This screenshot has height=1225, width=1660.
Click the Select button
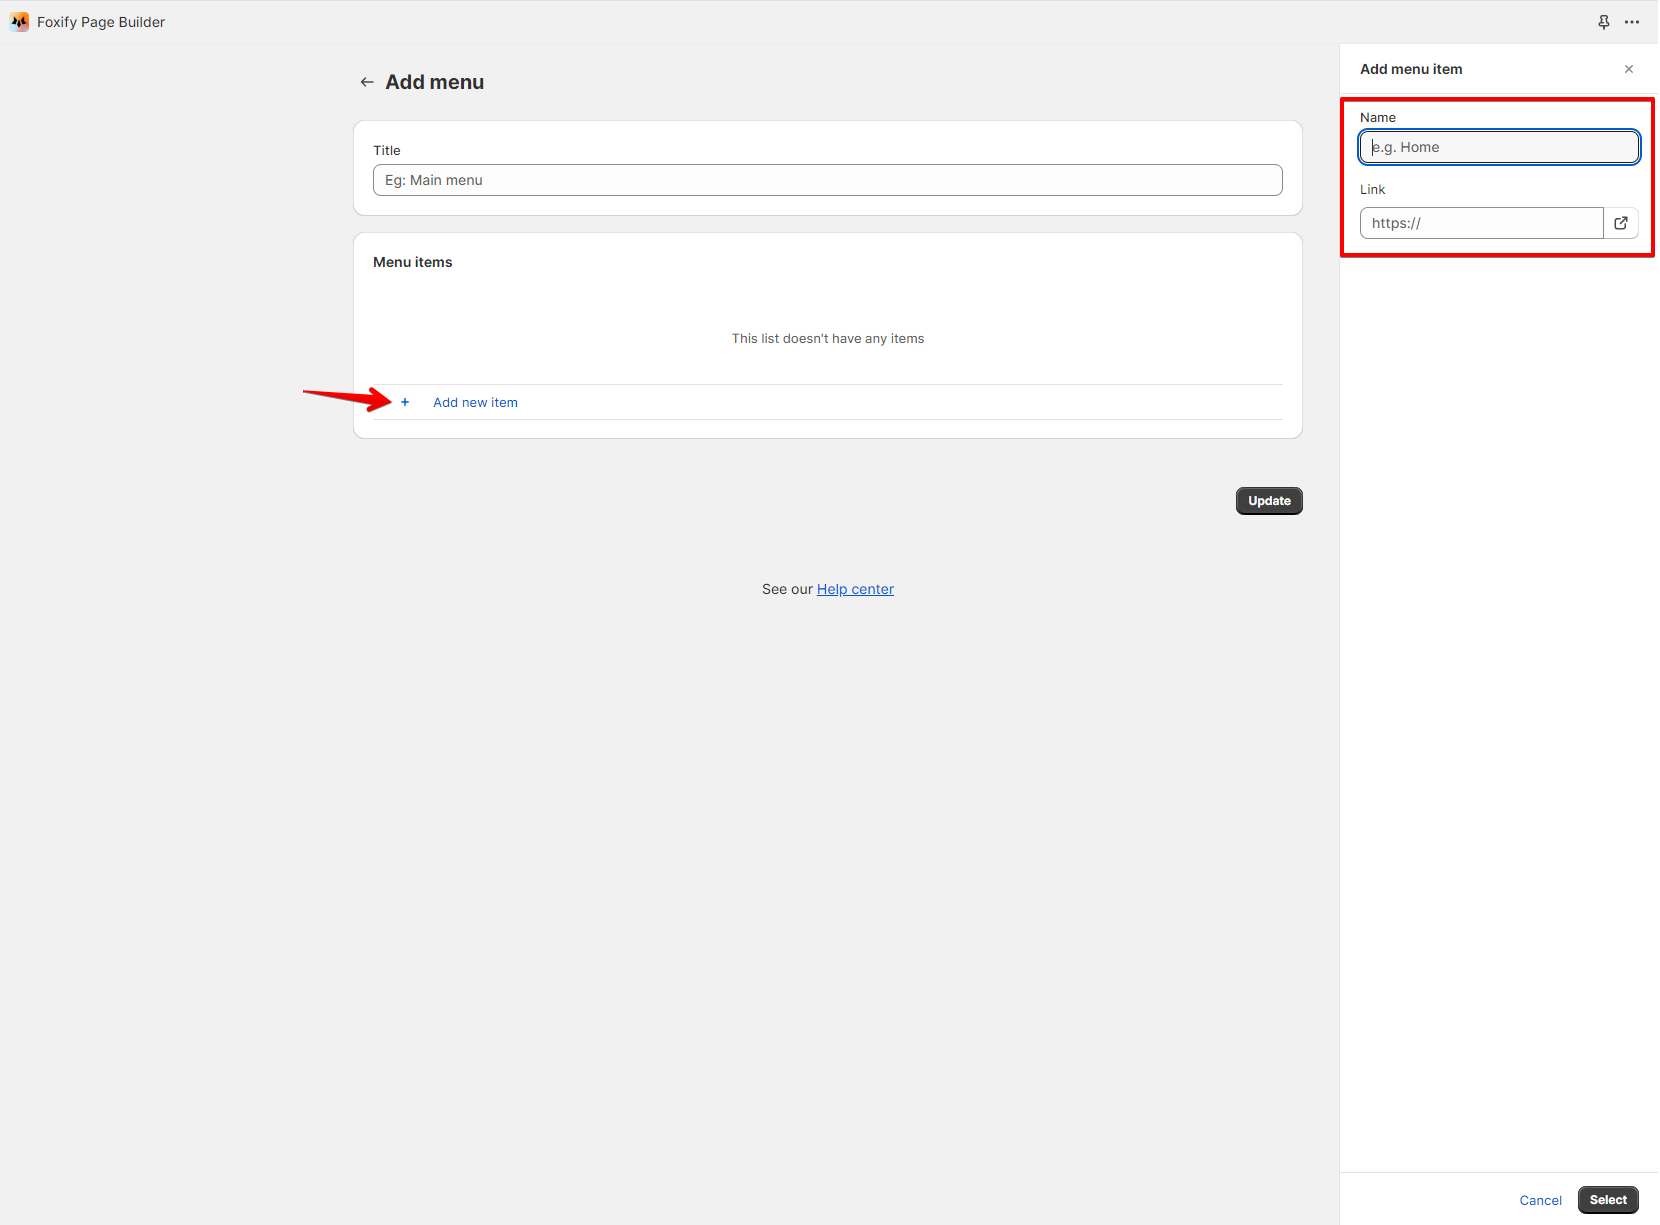coord(1608,1200)
